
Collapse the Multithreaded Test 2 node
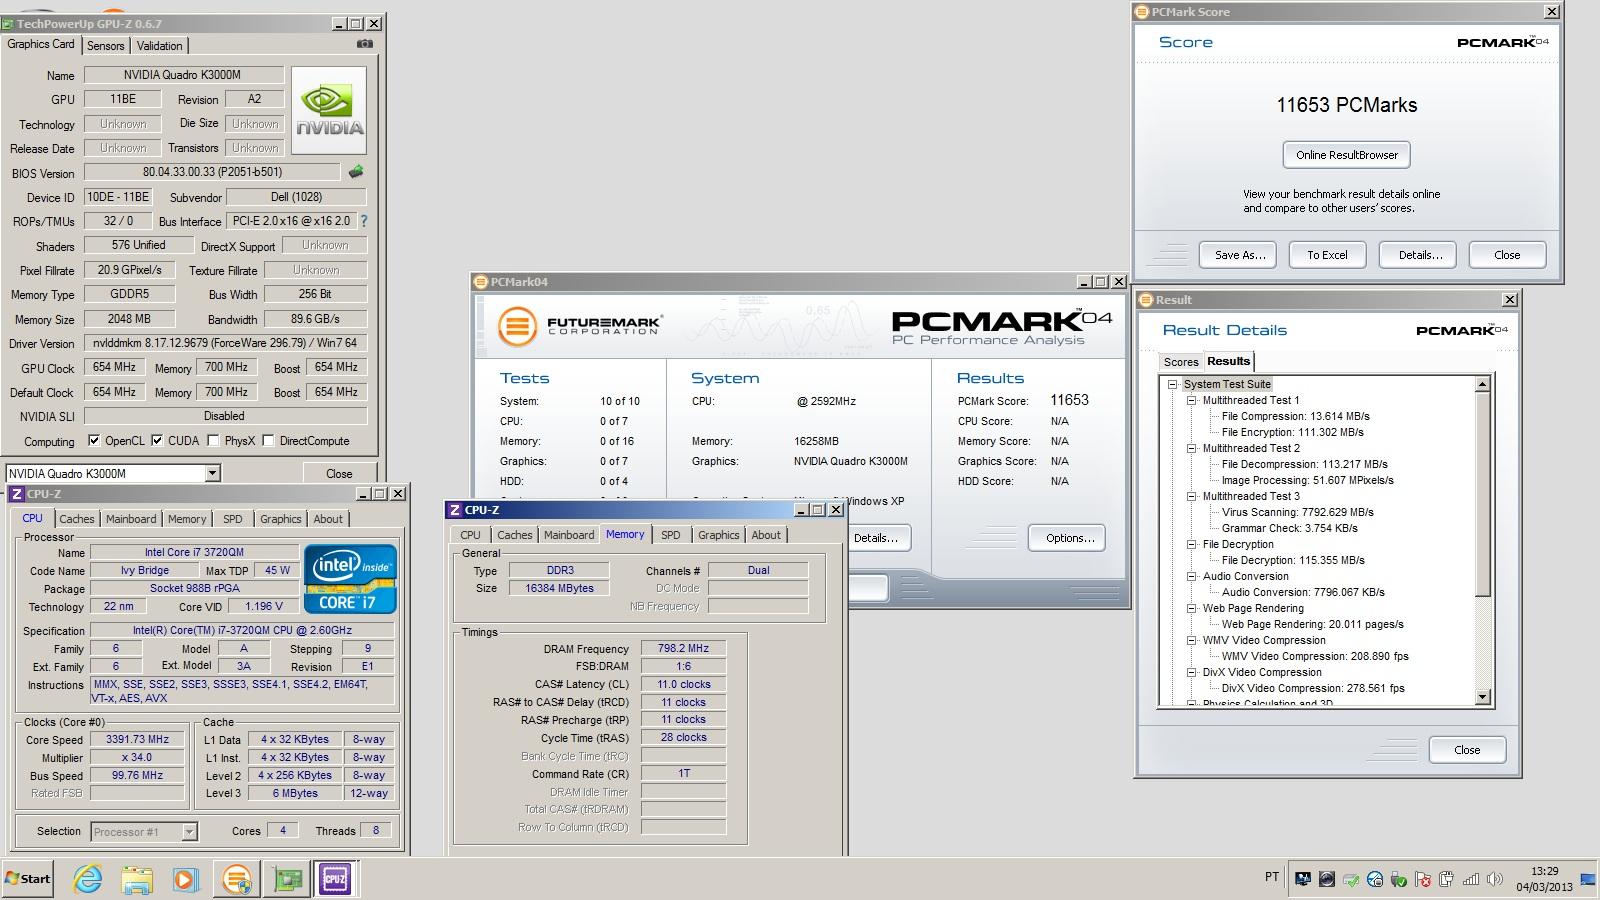[x=1192, y=448]
